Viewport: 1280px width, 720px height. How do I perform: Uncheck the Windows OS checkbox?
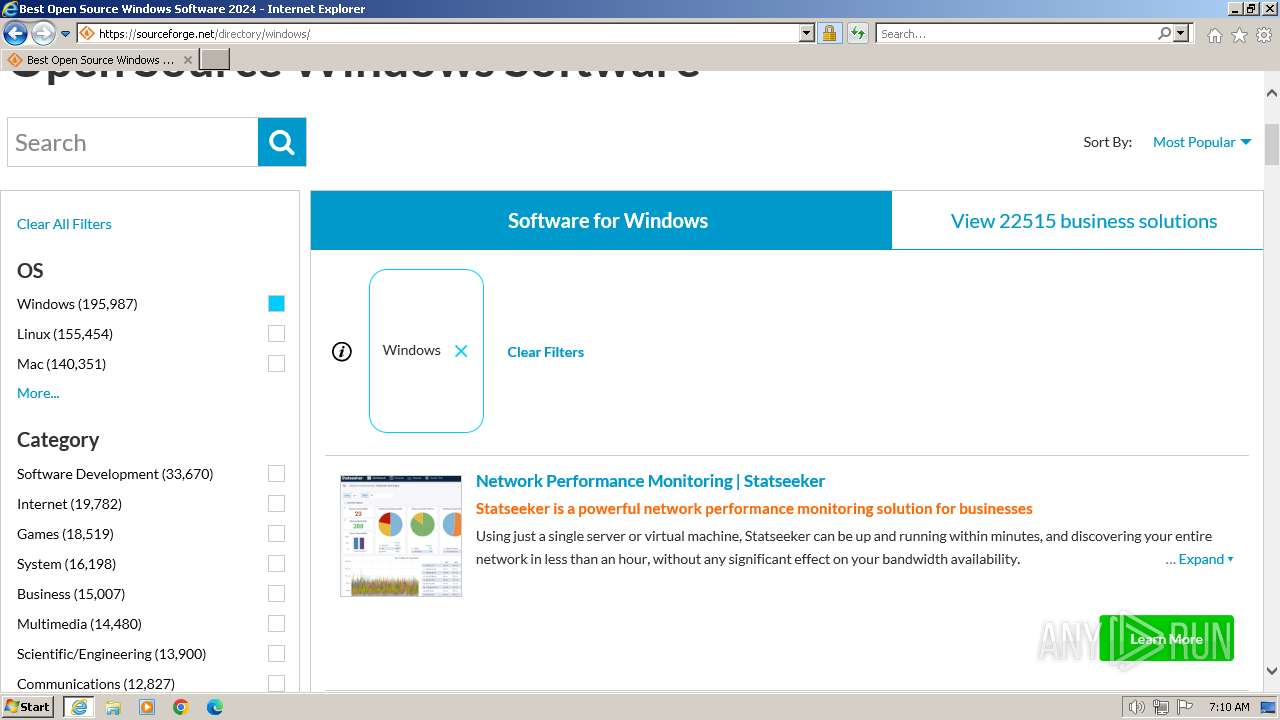tap(276, 304)
